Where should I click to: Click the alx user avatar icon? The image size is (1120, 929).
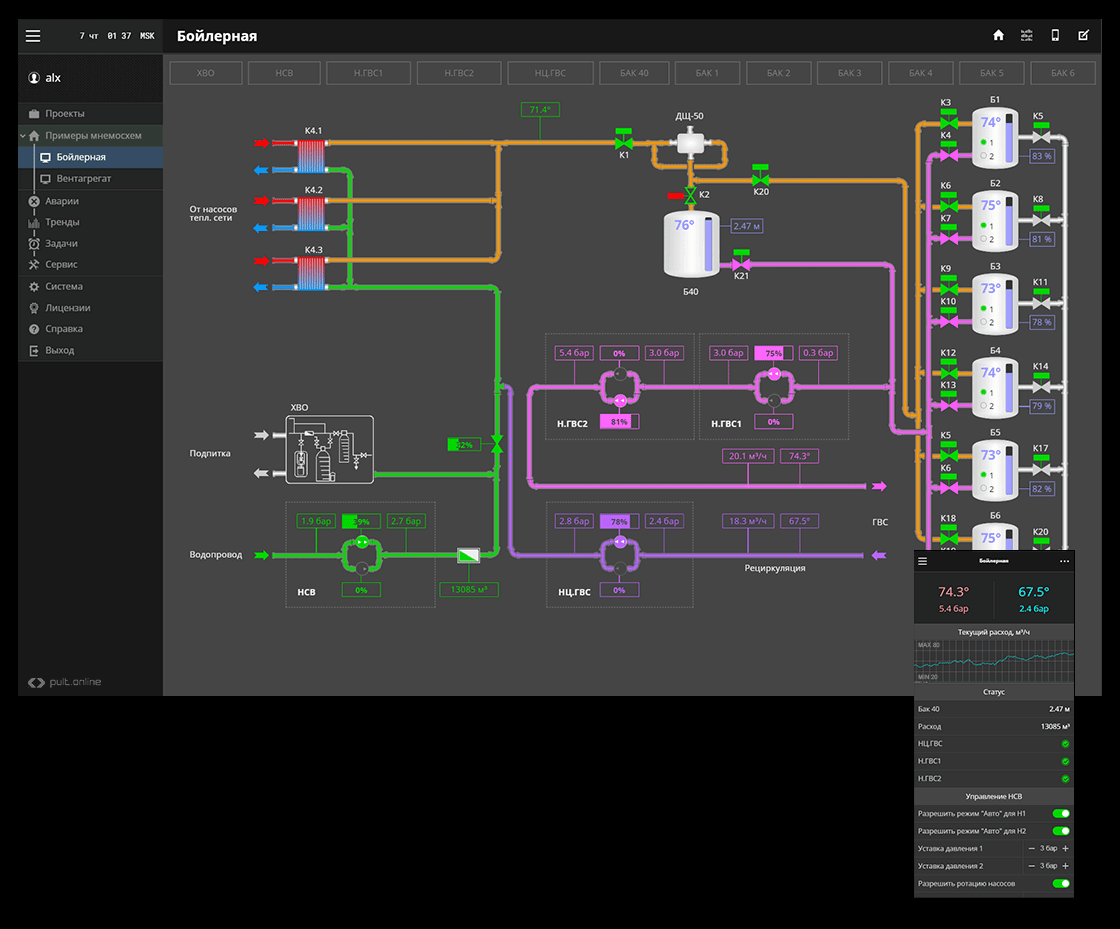[x=34, y=78]
